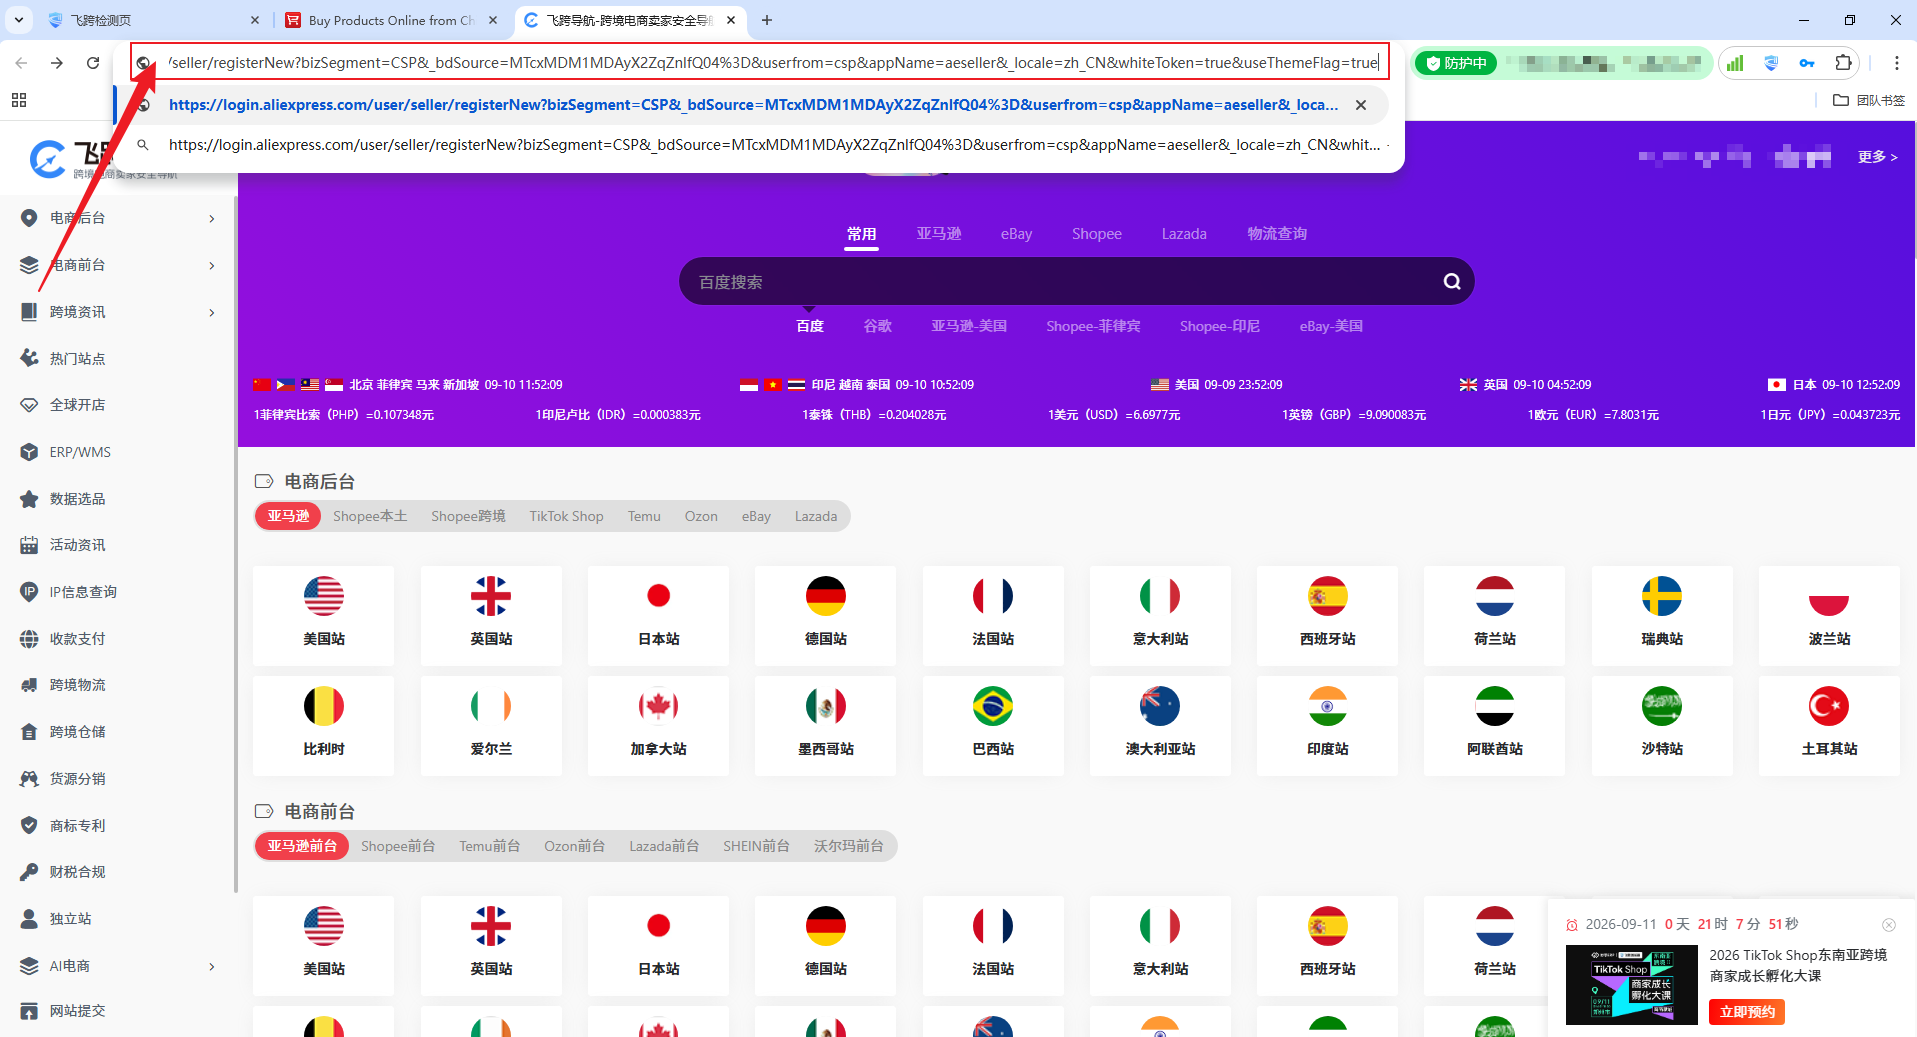Screen dimensions: 1917x1037
Task: Select the Temu前台 tab under 电商前台
Action: click(490, 846)
